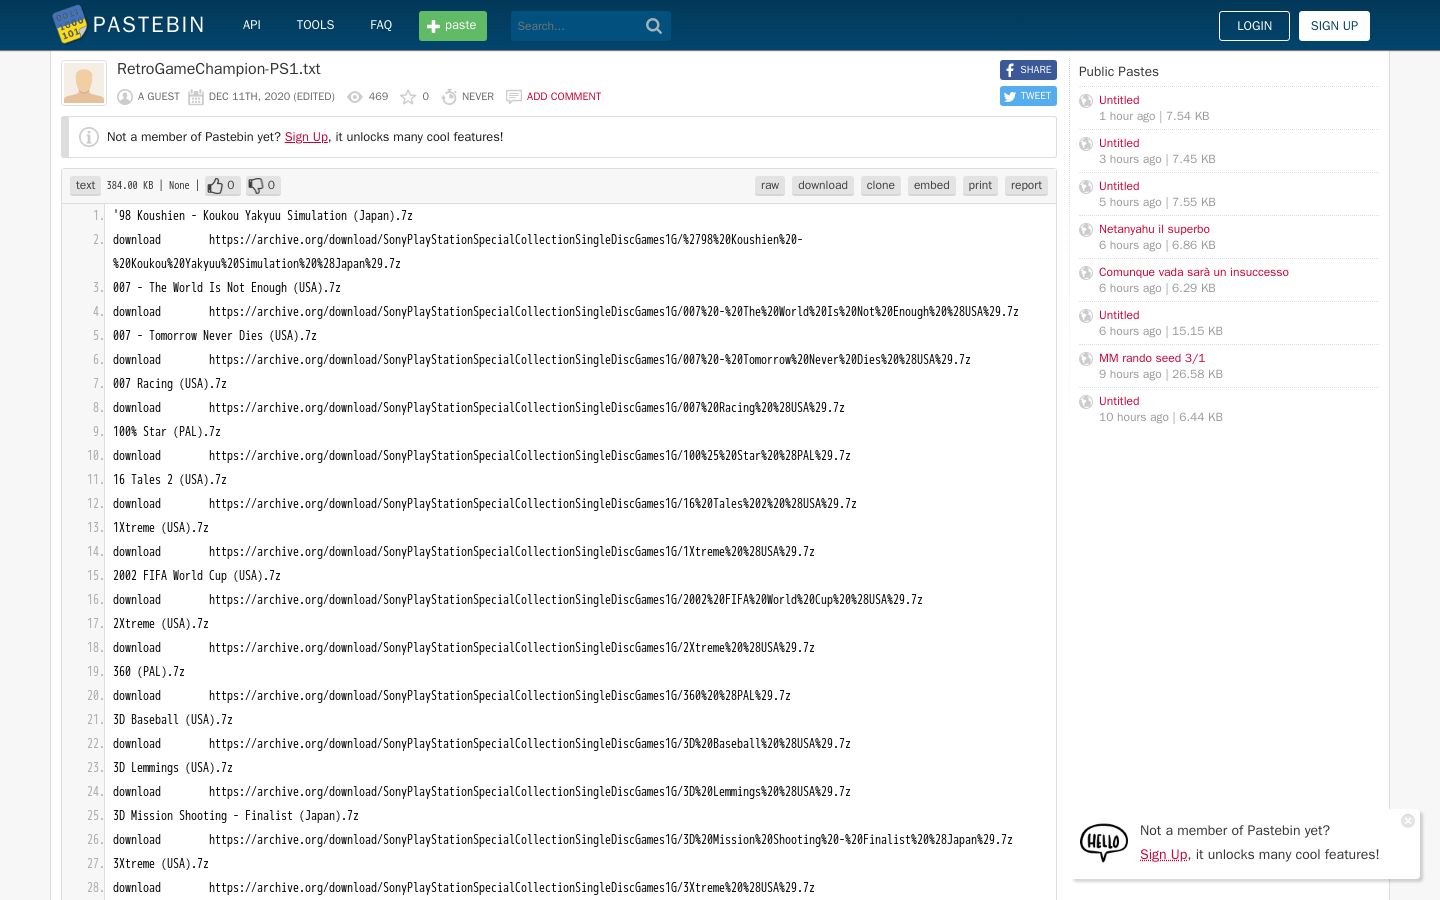
Task: Click the thumbs up like icon
Action: pos(215,185)
